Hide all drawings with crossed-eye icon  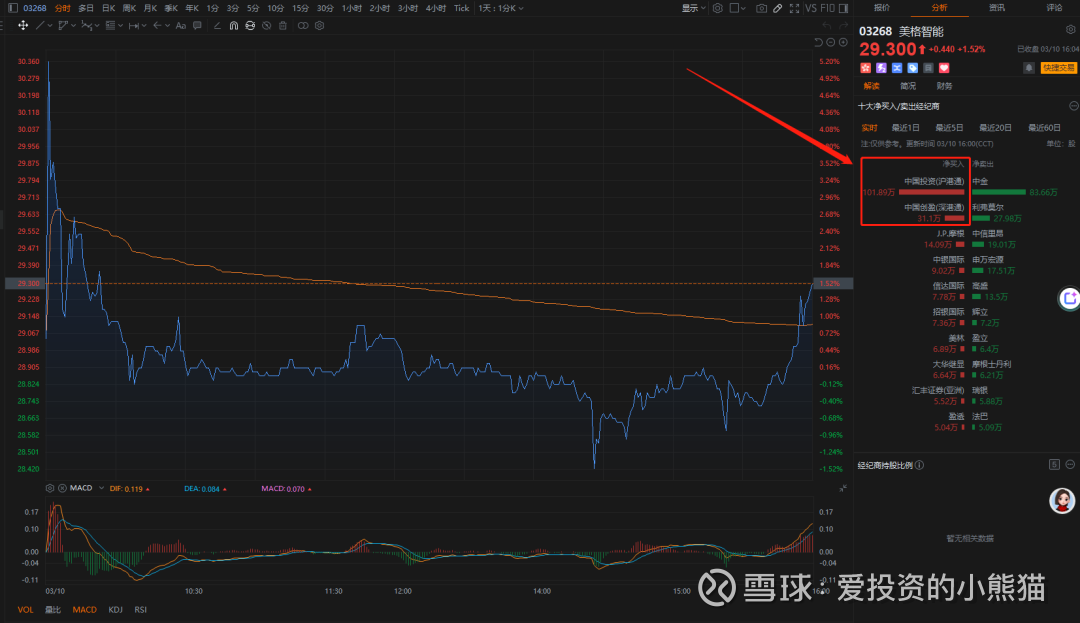267,25
